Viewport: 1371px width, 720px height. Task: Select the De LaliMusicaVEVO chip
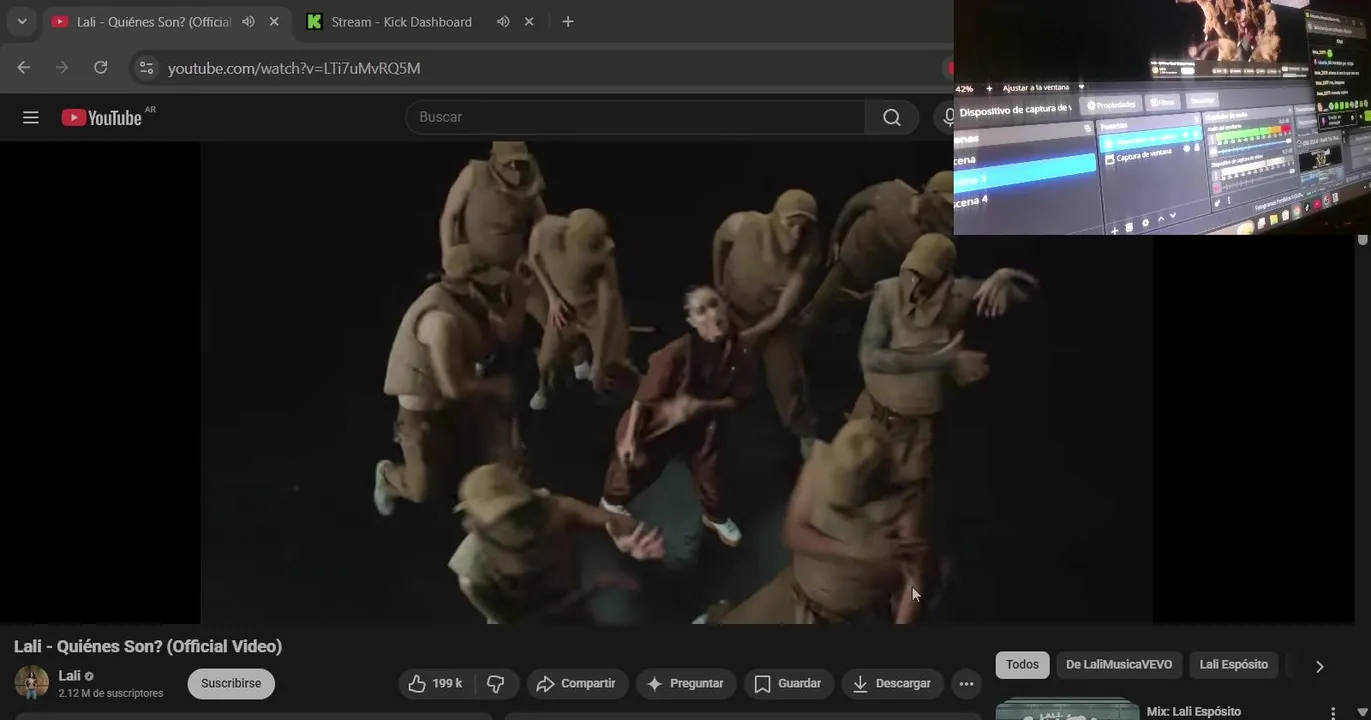click(1119, 665)
